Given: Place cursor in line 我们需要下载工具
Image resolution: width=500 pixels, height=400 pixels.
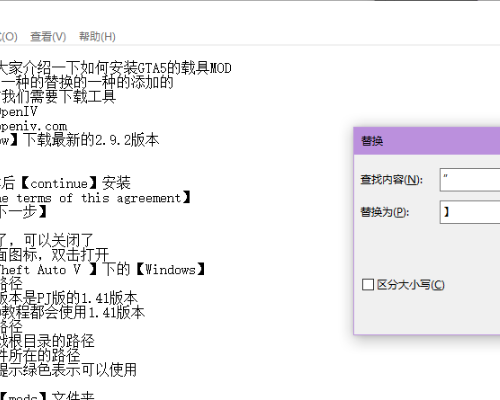Looking at the screenshot, I should point(58,97).
